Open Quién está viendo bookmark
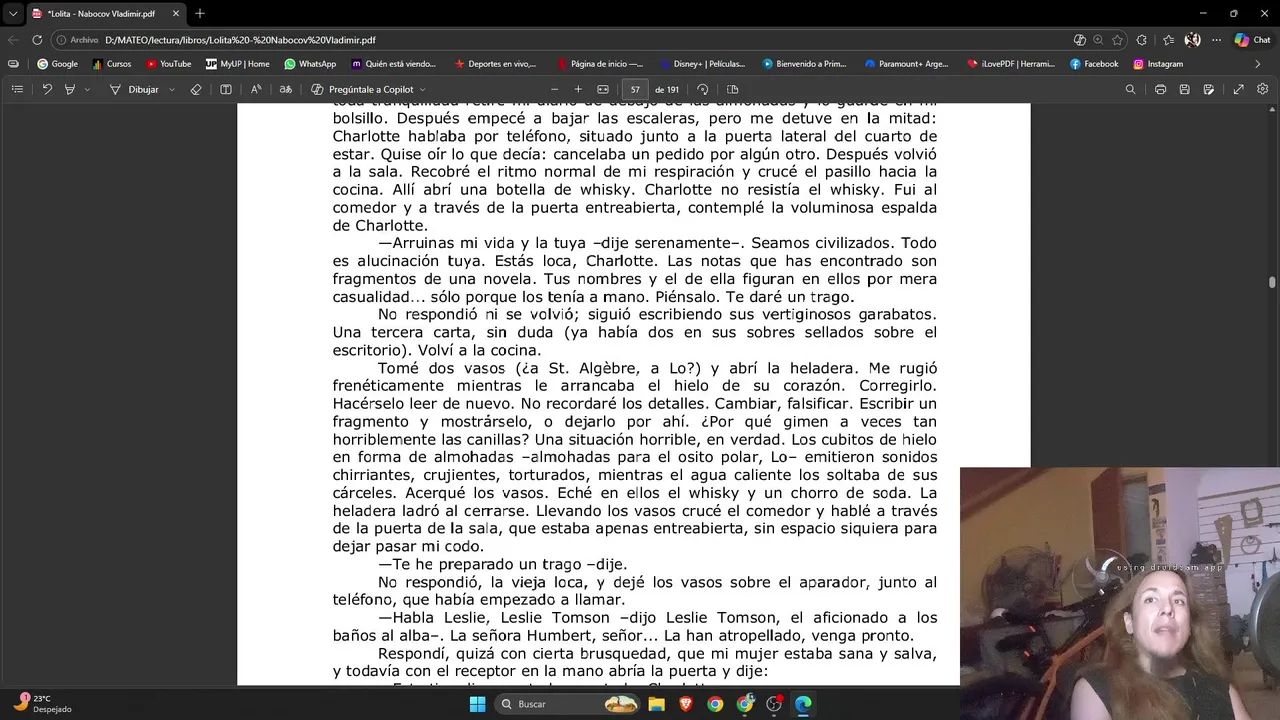 [394, 64]
